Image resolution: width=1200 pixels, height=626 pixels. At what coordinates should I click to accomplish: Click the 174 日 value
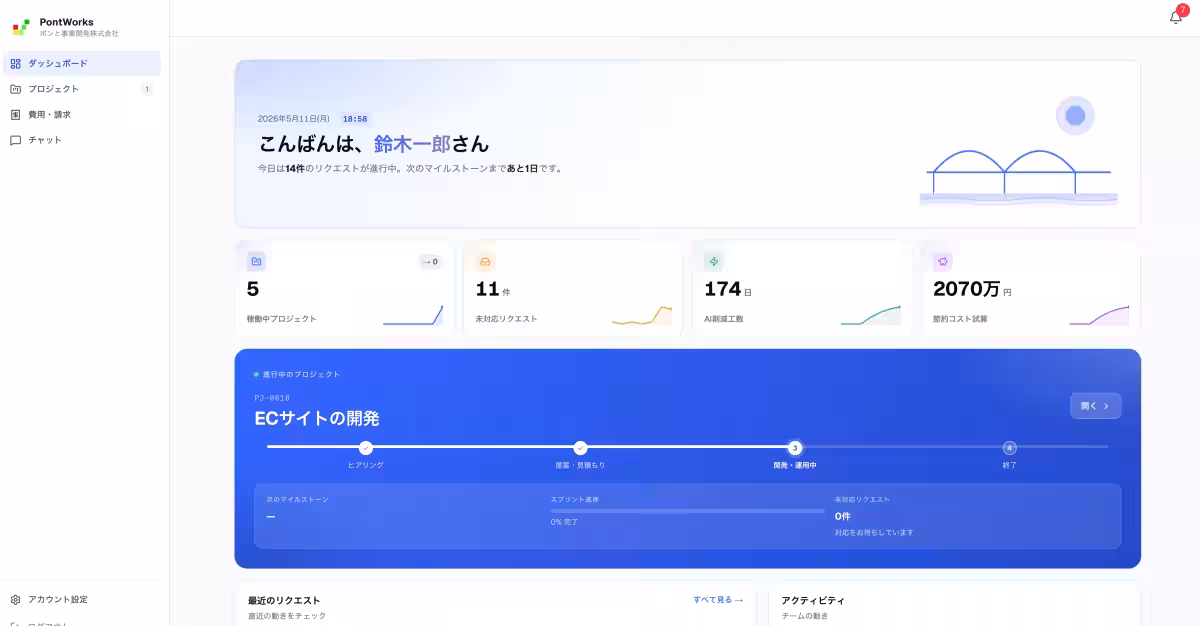pos(727,290)
